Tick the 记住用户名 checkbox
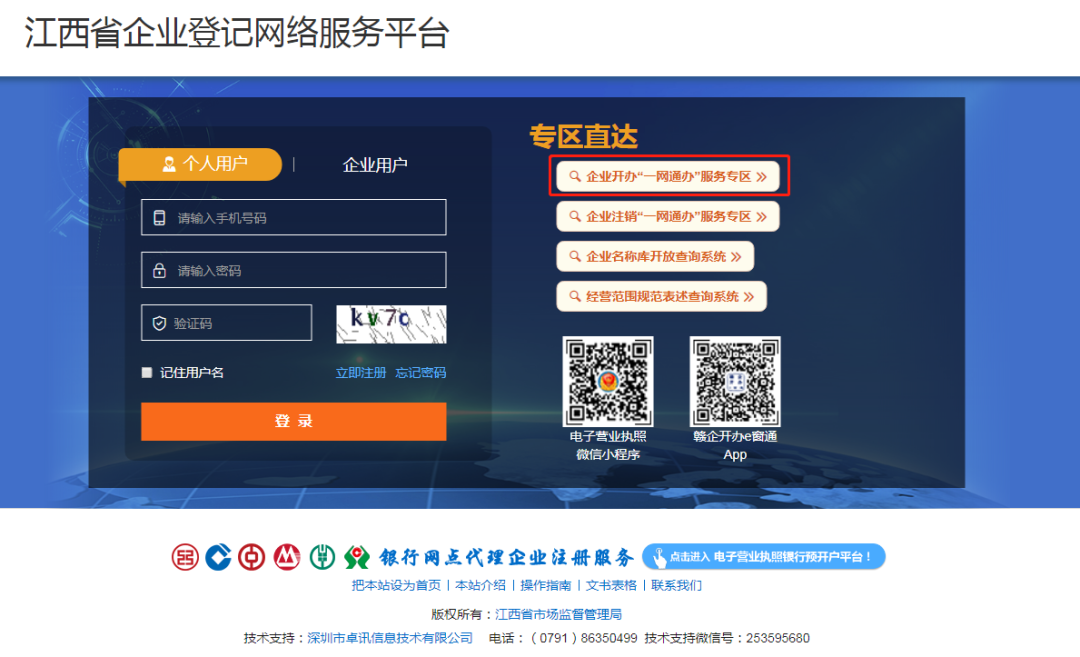 point(147,373)
